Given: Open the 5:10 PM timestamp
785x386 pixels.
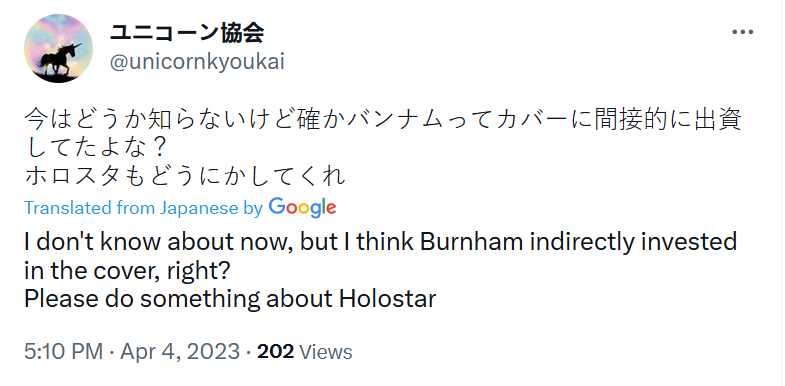Looking at the screenshot, I should coord(63,351).
